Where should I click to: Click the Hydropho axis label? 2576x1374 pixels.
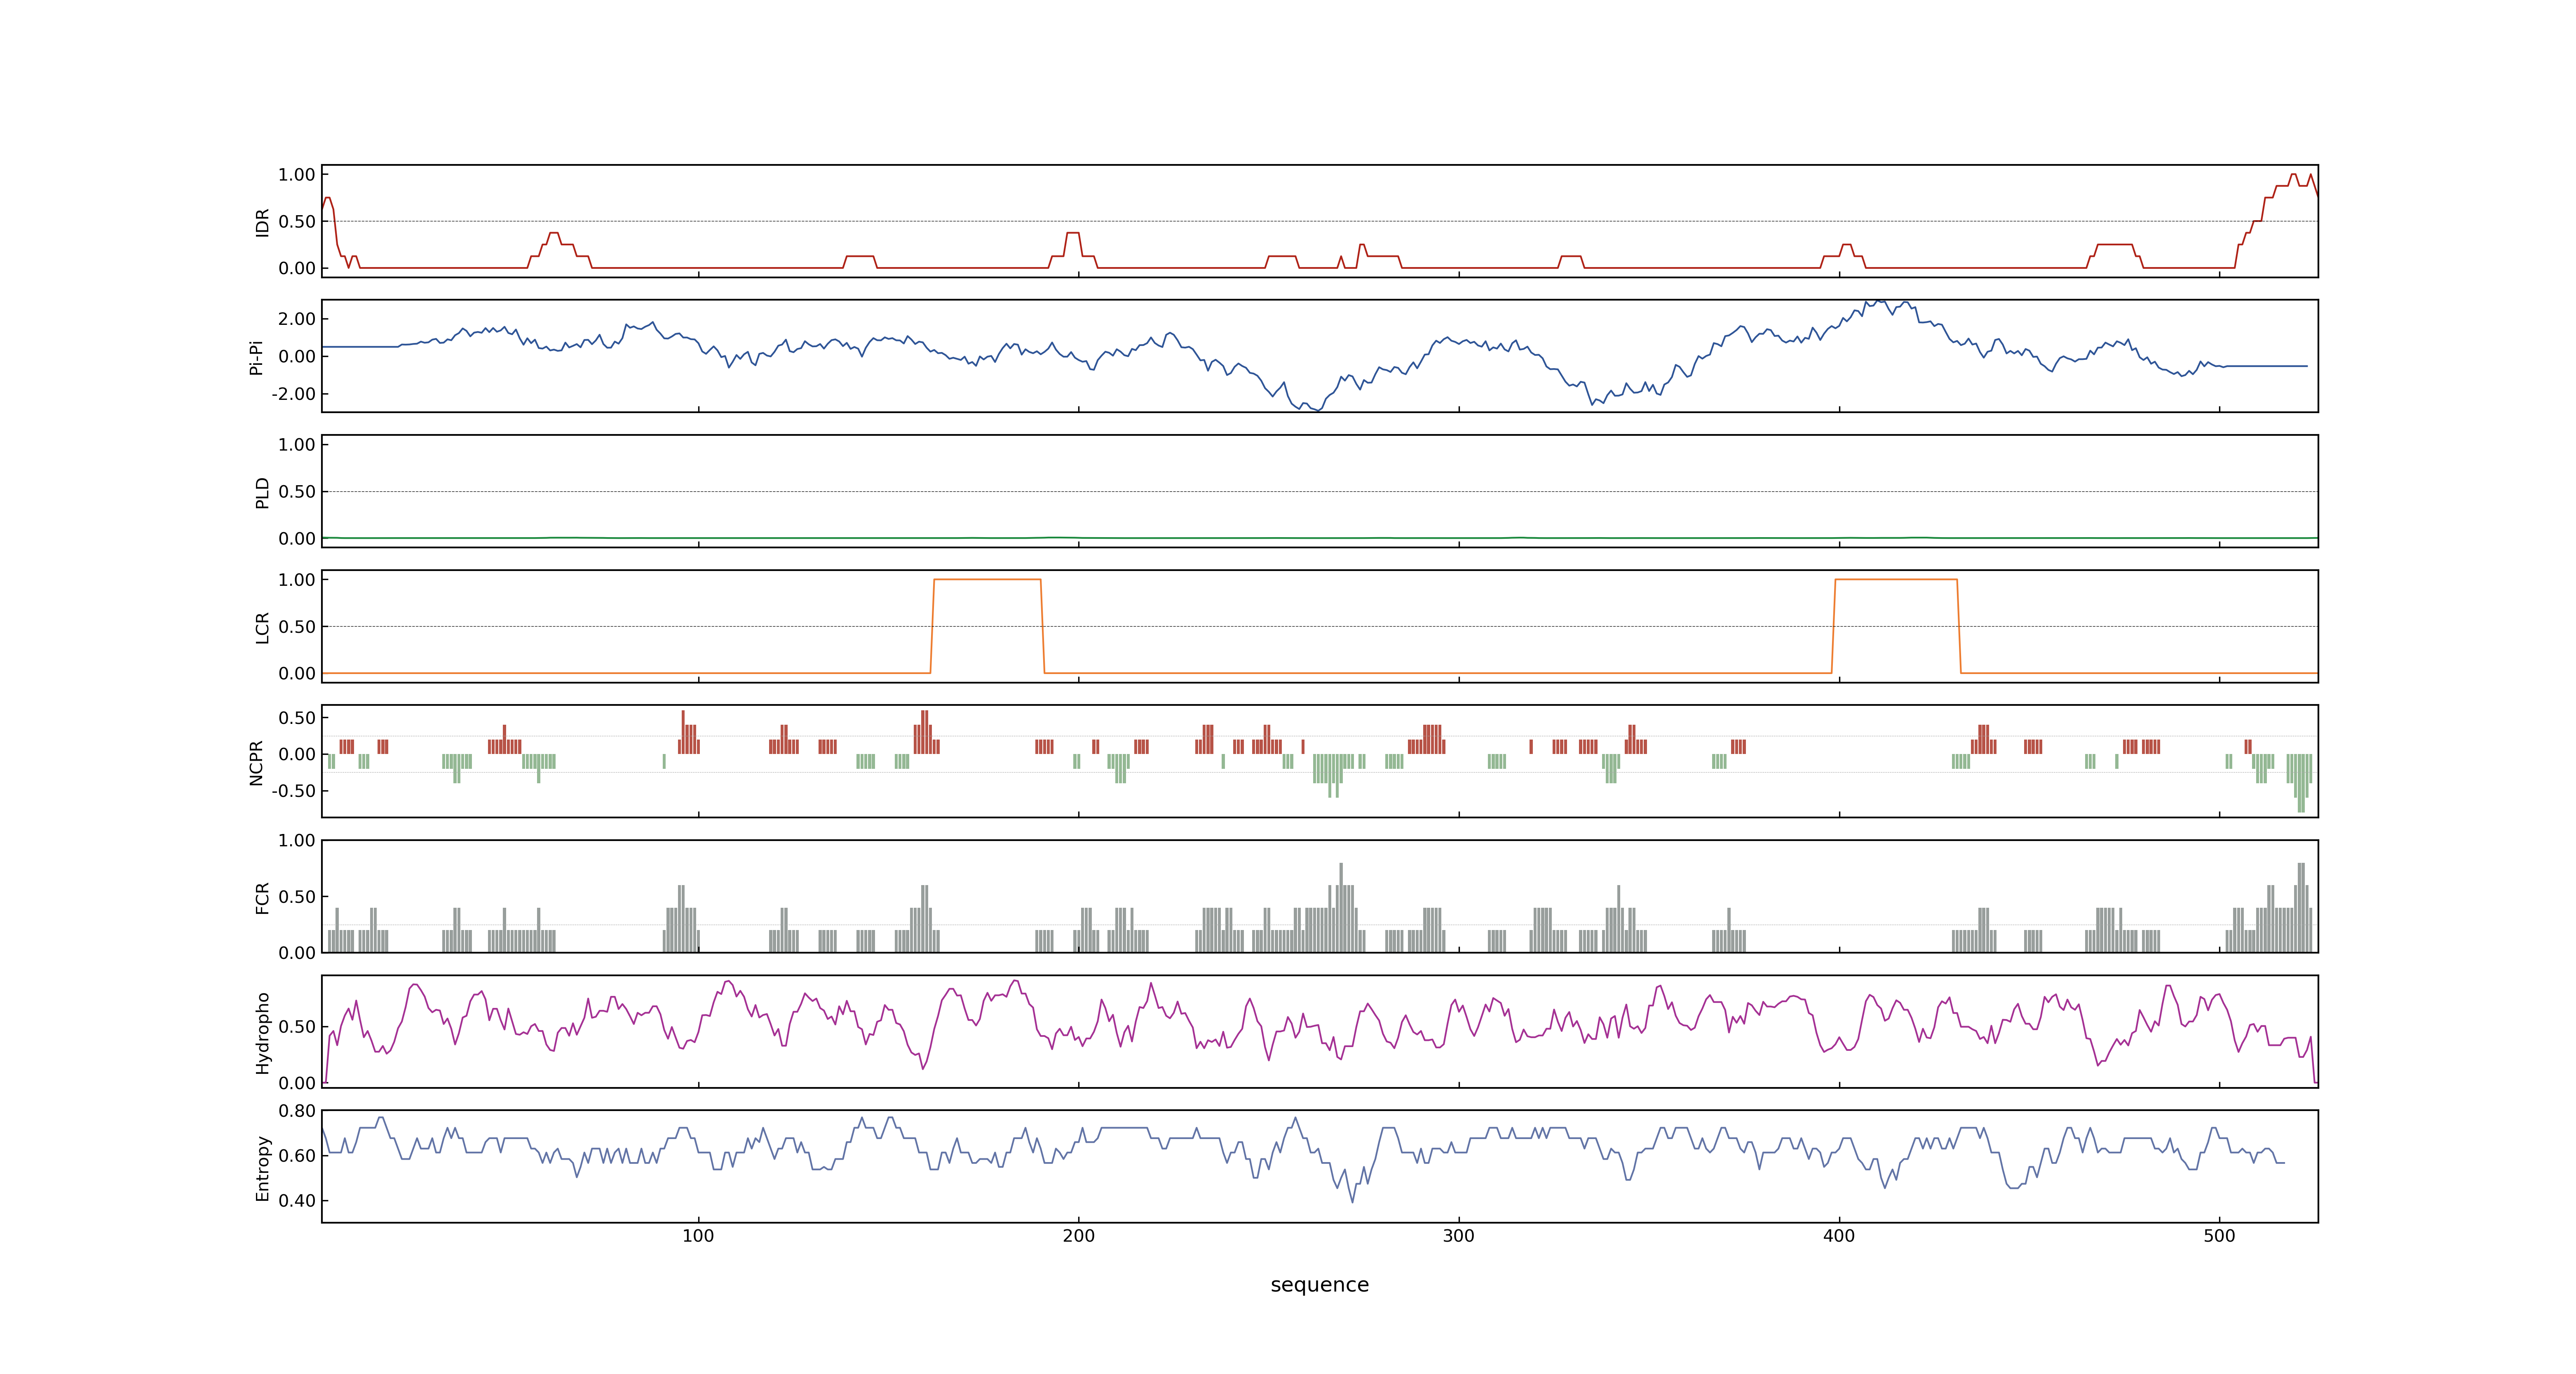[x=262, y=1033]
